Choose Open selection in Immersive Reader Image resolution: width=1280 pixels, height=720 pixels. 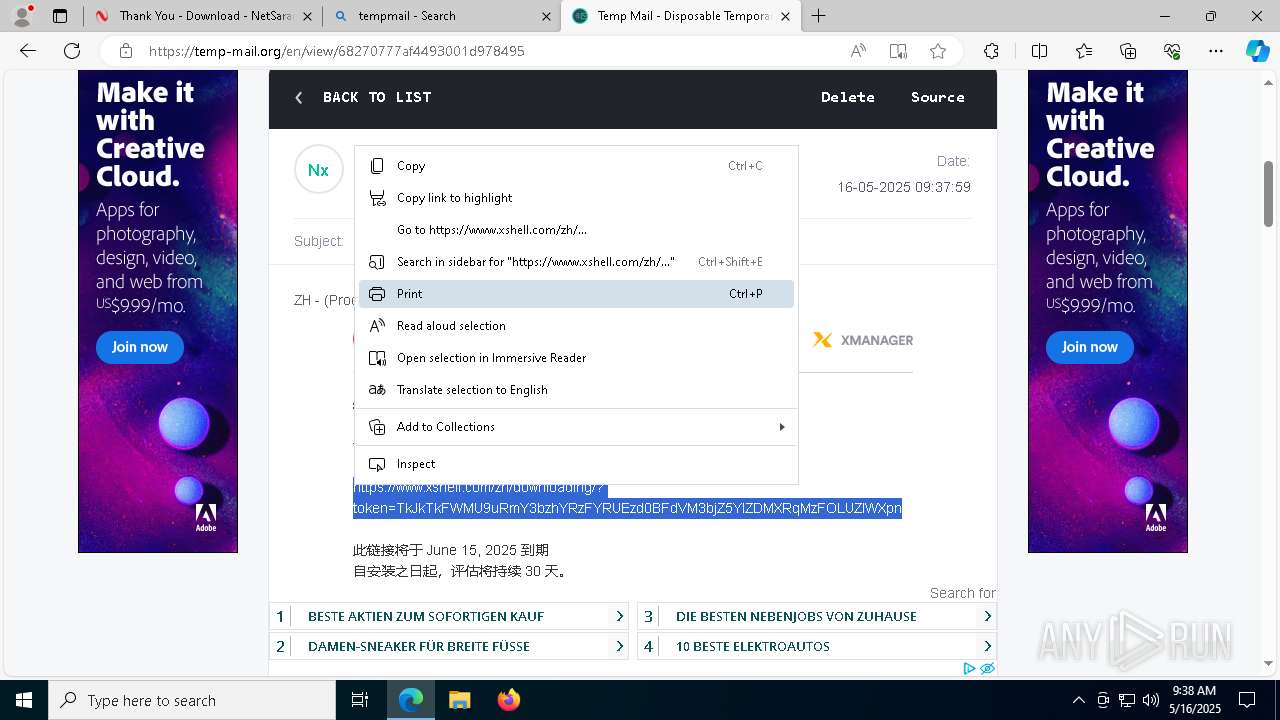tap(576, 358)
